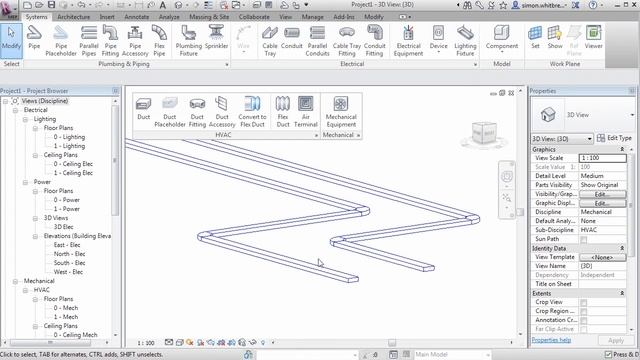Collapse the Graphics properties section
The width and height of the screenshot is (640, 360).
point(622,149)
